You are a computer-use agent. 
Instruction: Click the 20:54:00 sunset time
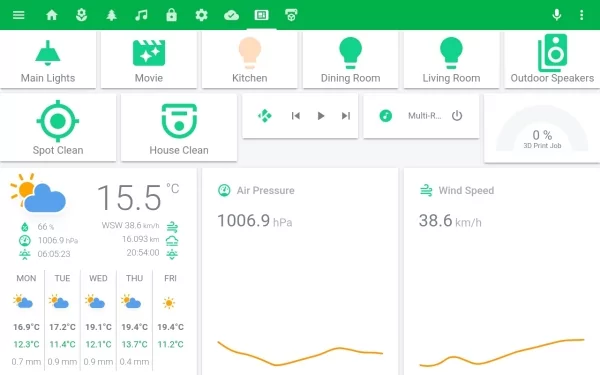143,253
